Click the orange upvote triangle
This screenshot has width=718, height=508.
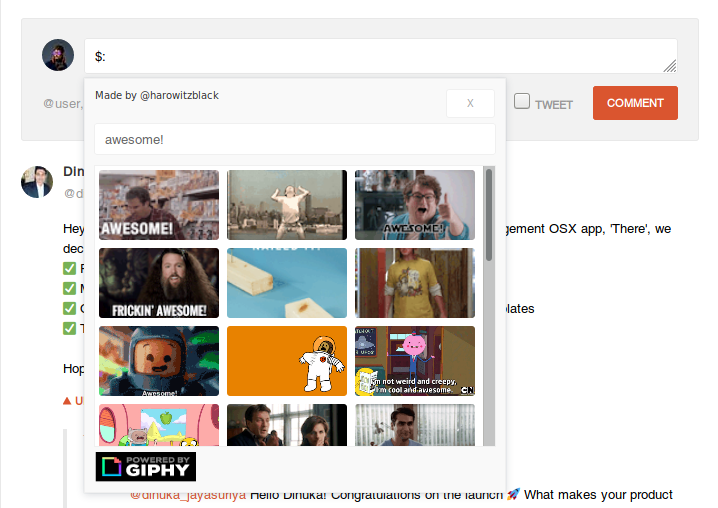pyautogui.click(x=67, y=401)
